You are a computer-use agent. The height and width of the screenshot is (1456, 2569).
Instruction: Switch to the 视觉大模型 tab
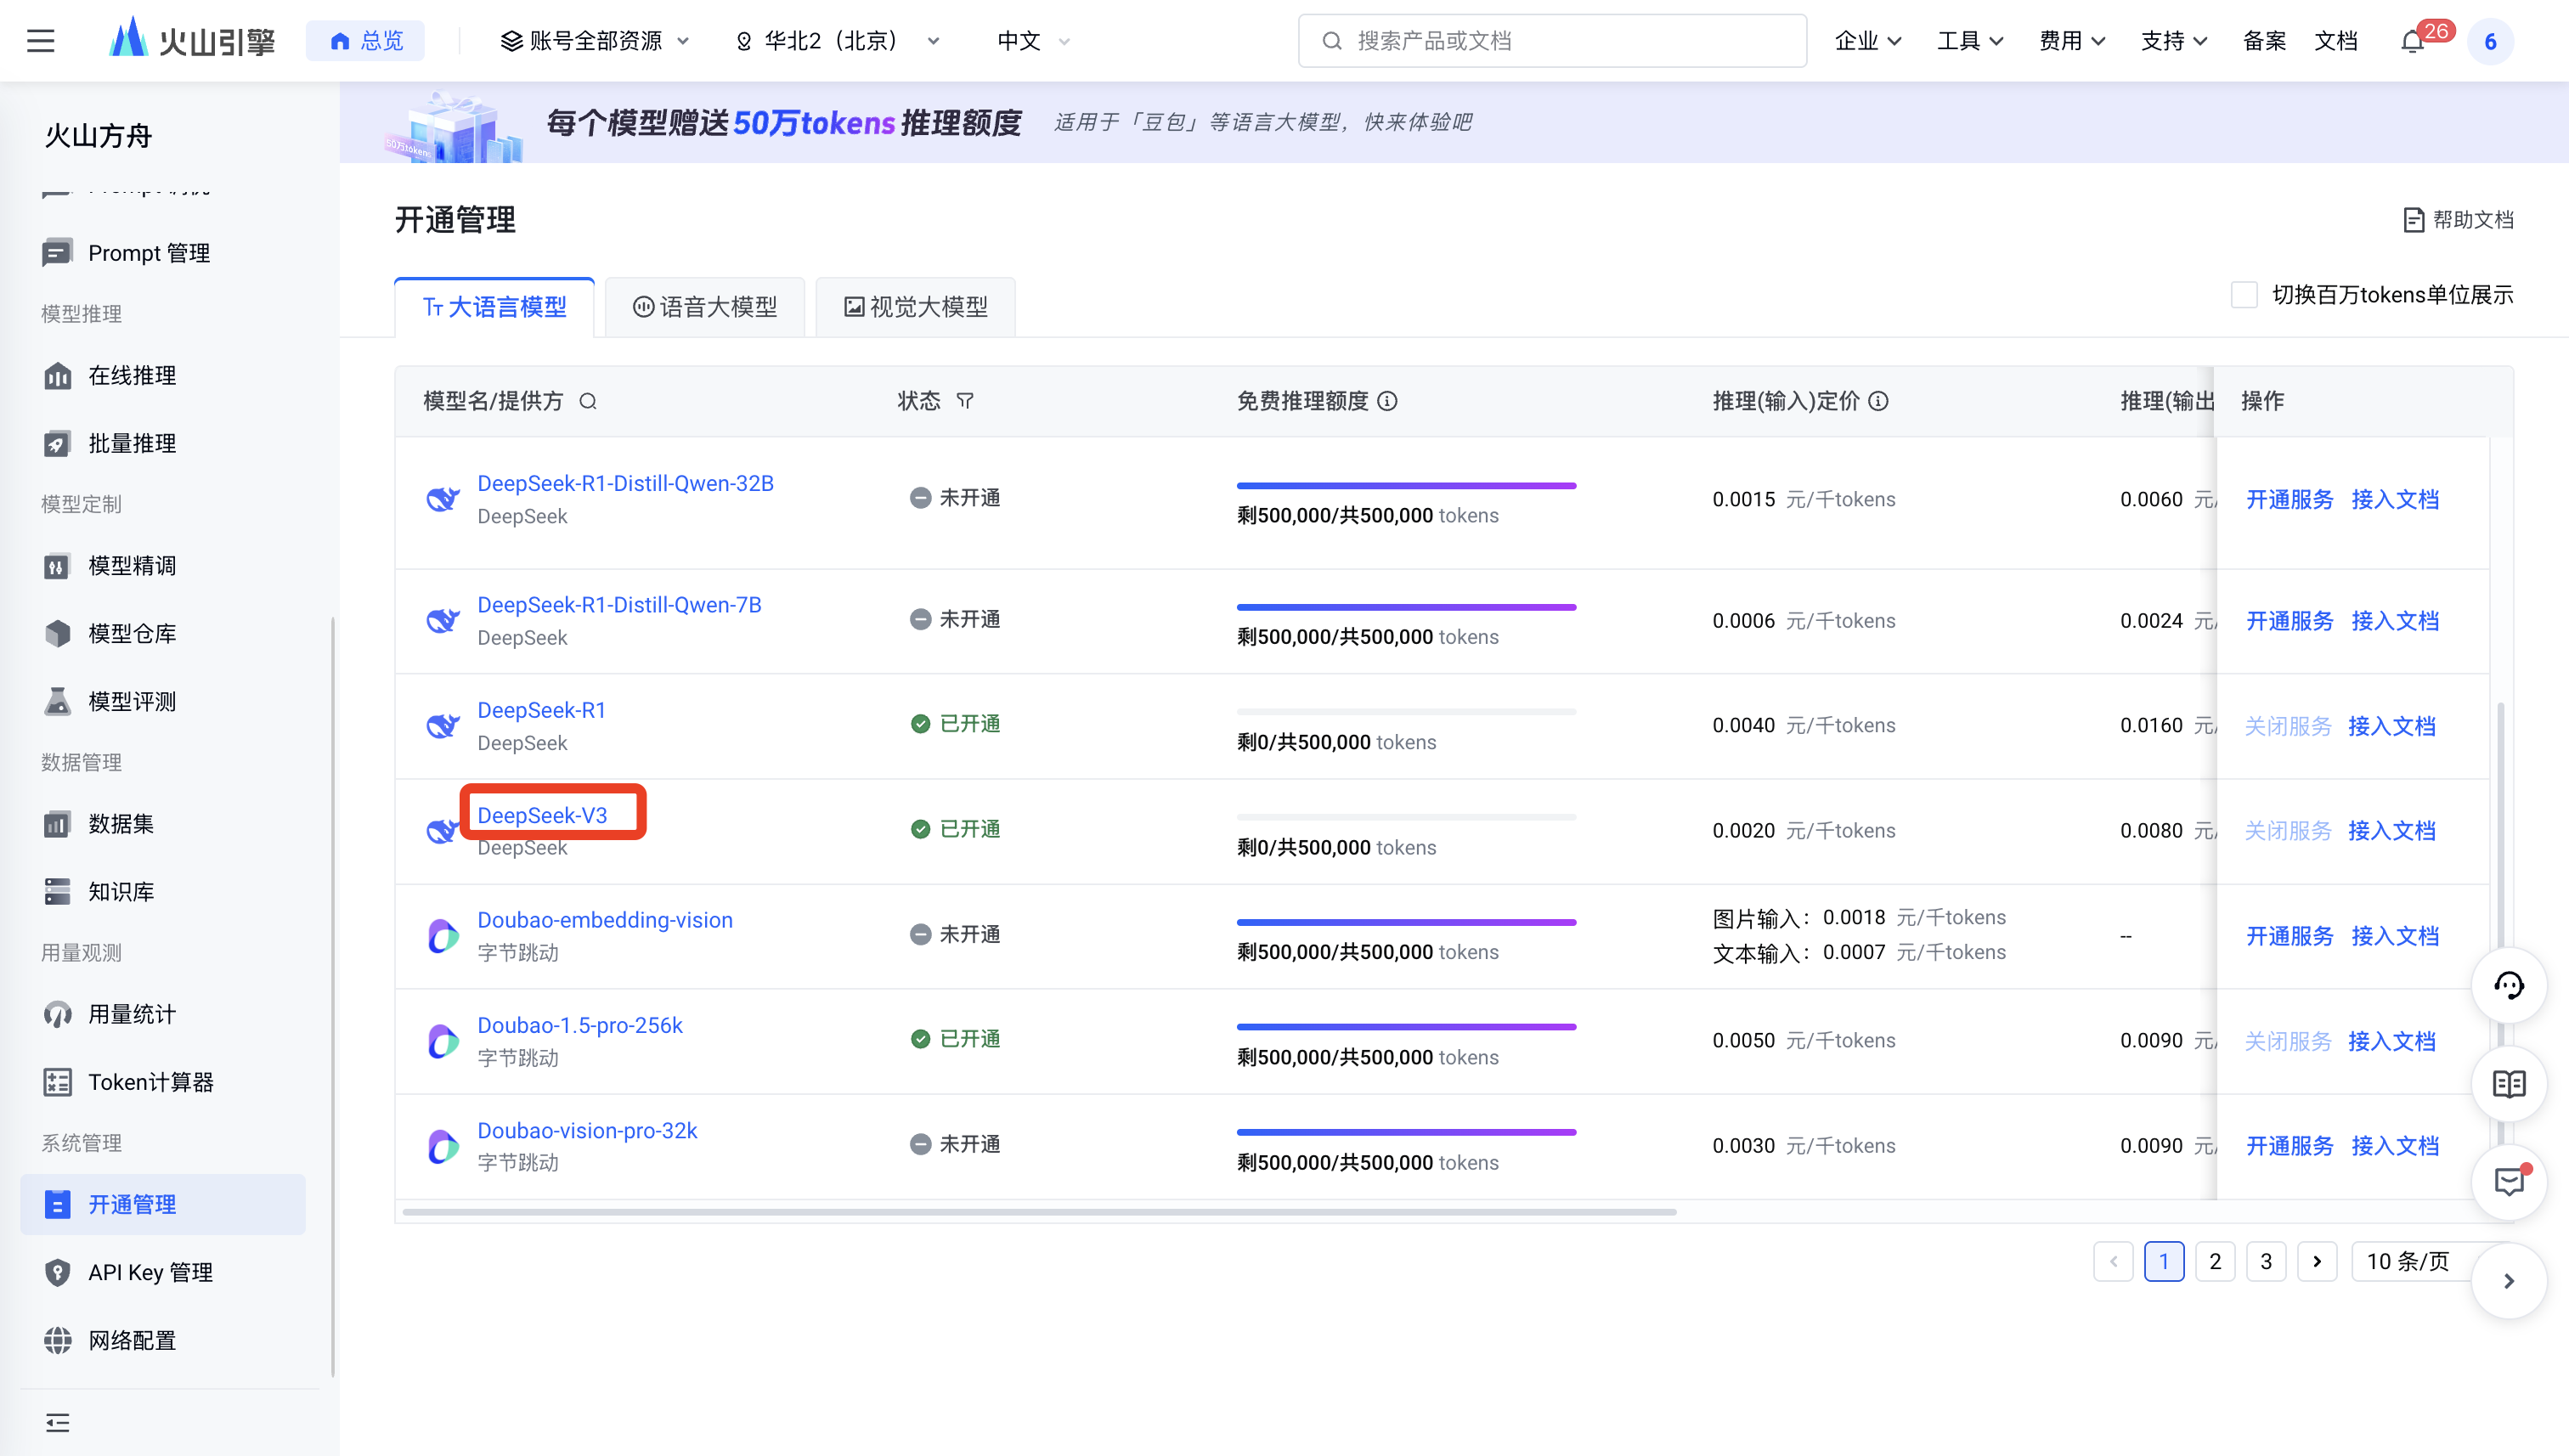[x=915, y=307]
